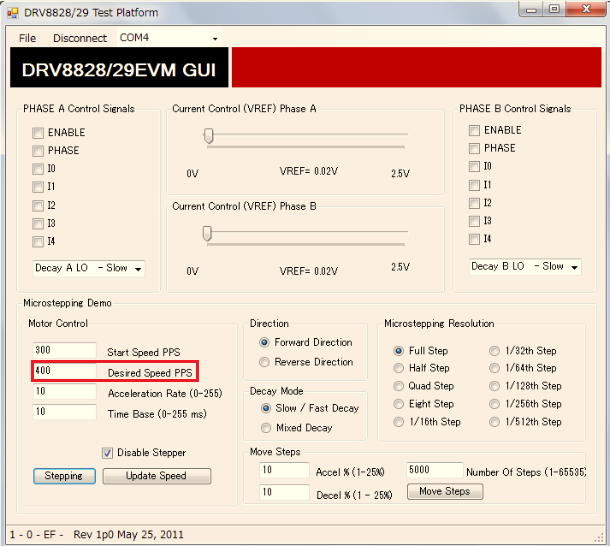610x546 pixels.
Task: Click the Update Speed button
Action: [x=157, y=476]
